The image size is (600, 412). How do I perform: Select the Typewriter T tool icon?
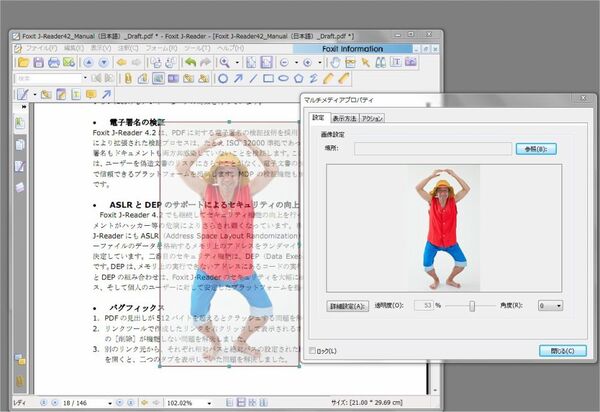tap(396, 62)
